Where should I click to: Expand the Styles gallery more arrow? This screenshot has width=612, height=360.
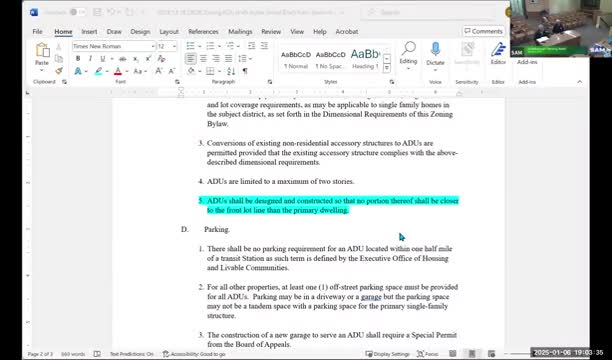pos(387,68)
